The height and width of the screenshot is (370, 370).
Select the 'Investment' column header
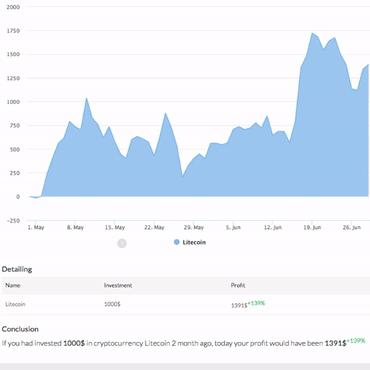tap(118, 285)
